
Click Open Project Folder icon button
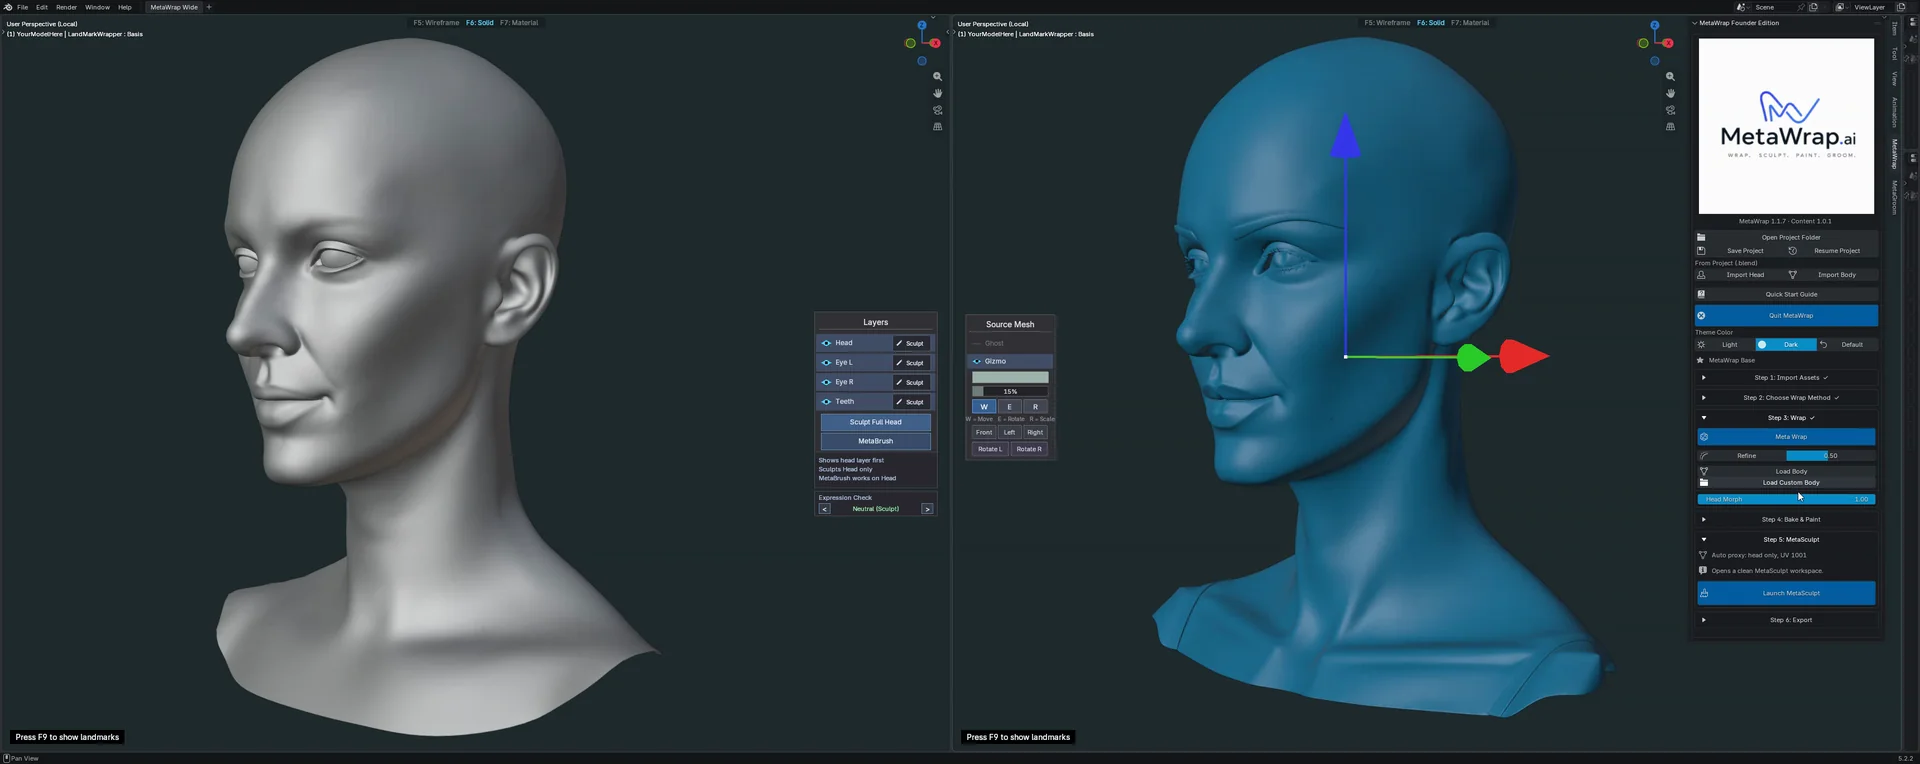click(x=1787, y=237)
